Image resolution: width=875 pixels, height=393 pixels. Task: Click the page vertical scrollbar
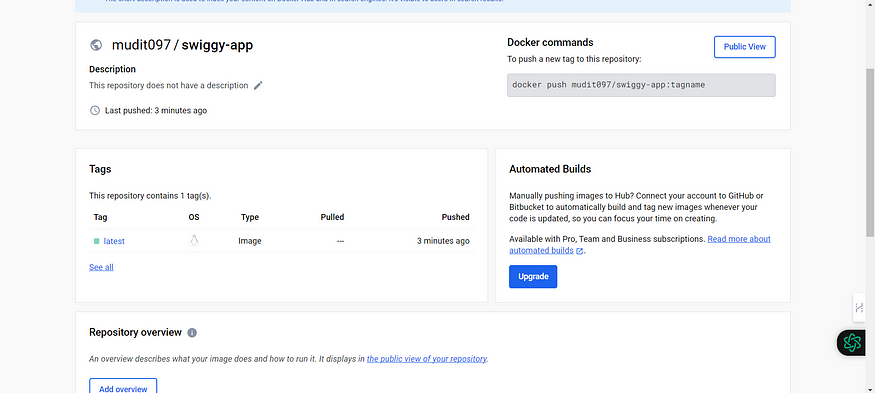click(869, 152)
